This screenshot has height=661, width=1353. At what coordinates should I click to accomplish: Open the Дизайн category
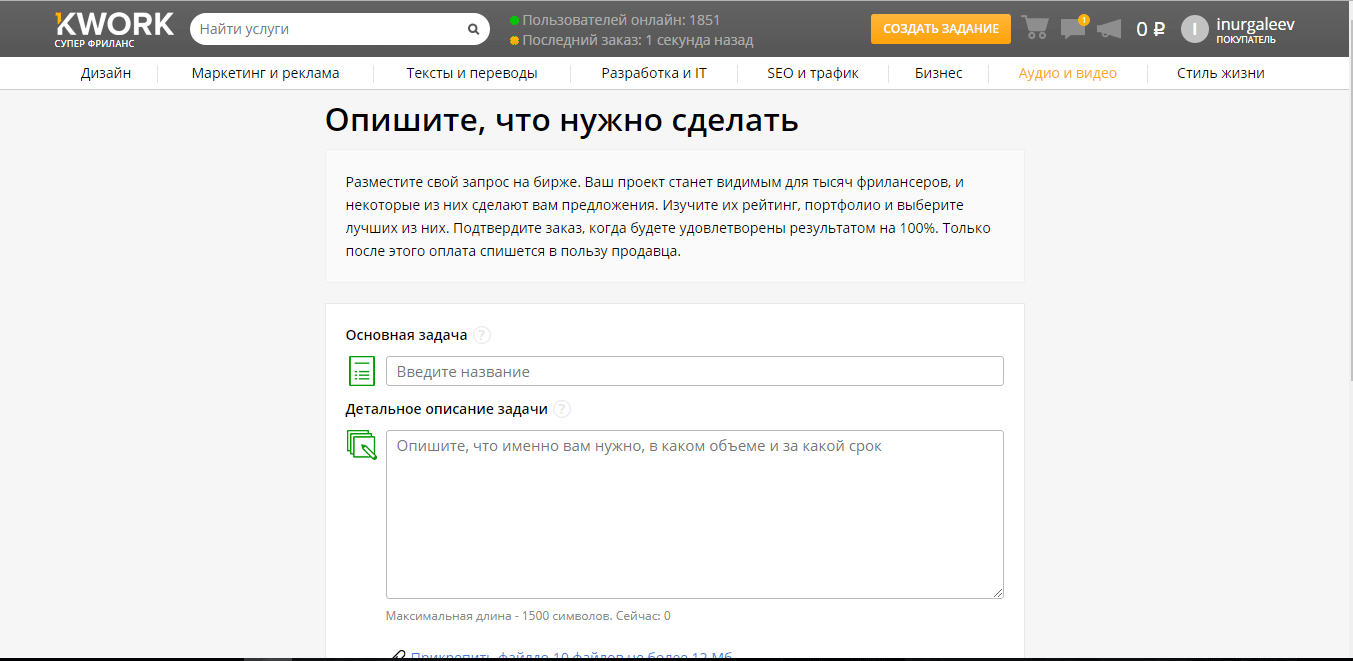coord(106,73)
